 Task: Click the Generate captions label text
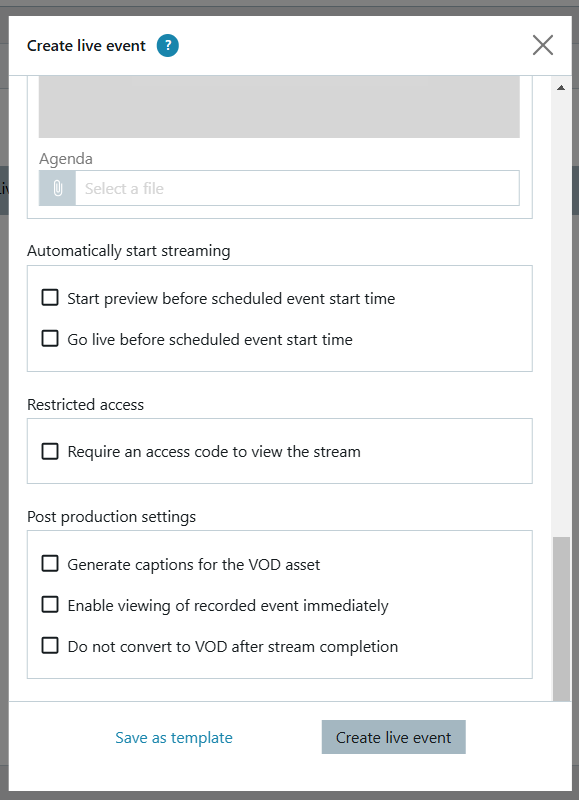[x=194, y=565]
